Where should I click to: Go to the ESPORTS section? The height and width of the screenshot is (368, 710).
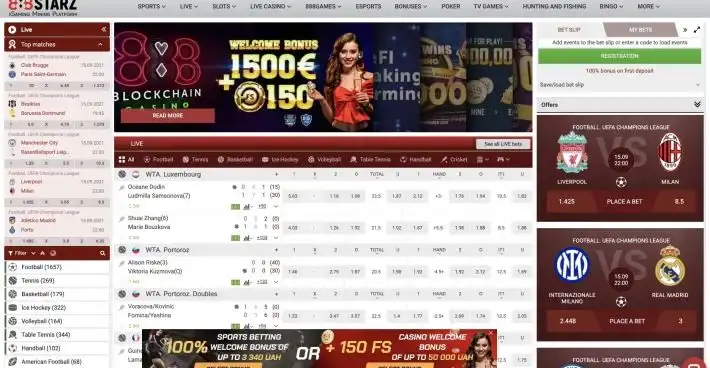coord(368,6)
